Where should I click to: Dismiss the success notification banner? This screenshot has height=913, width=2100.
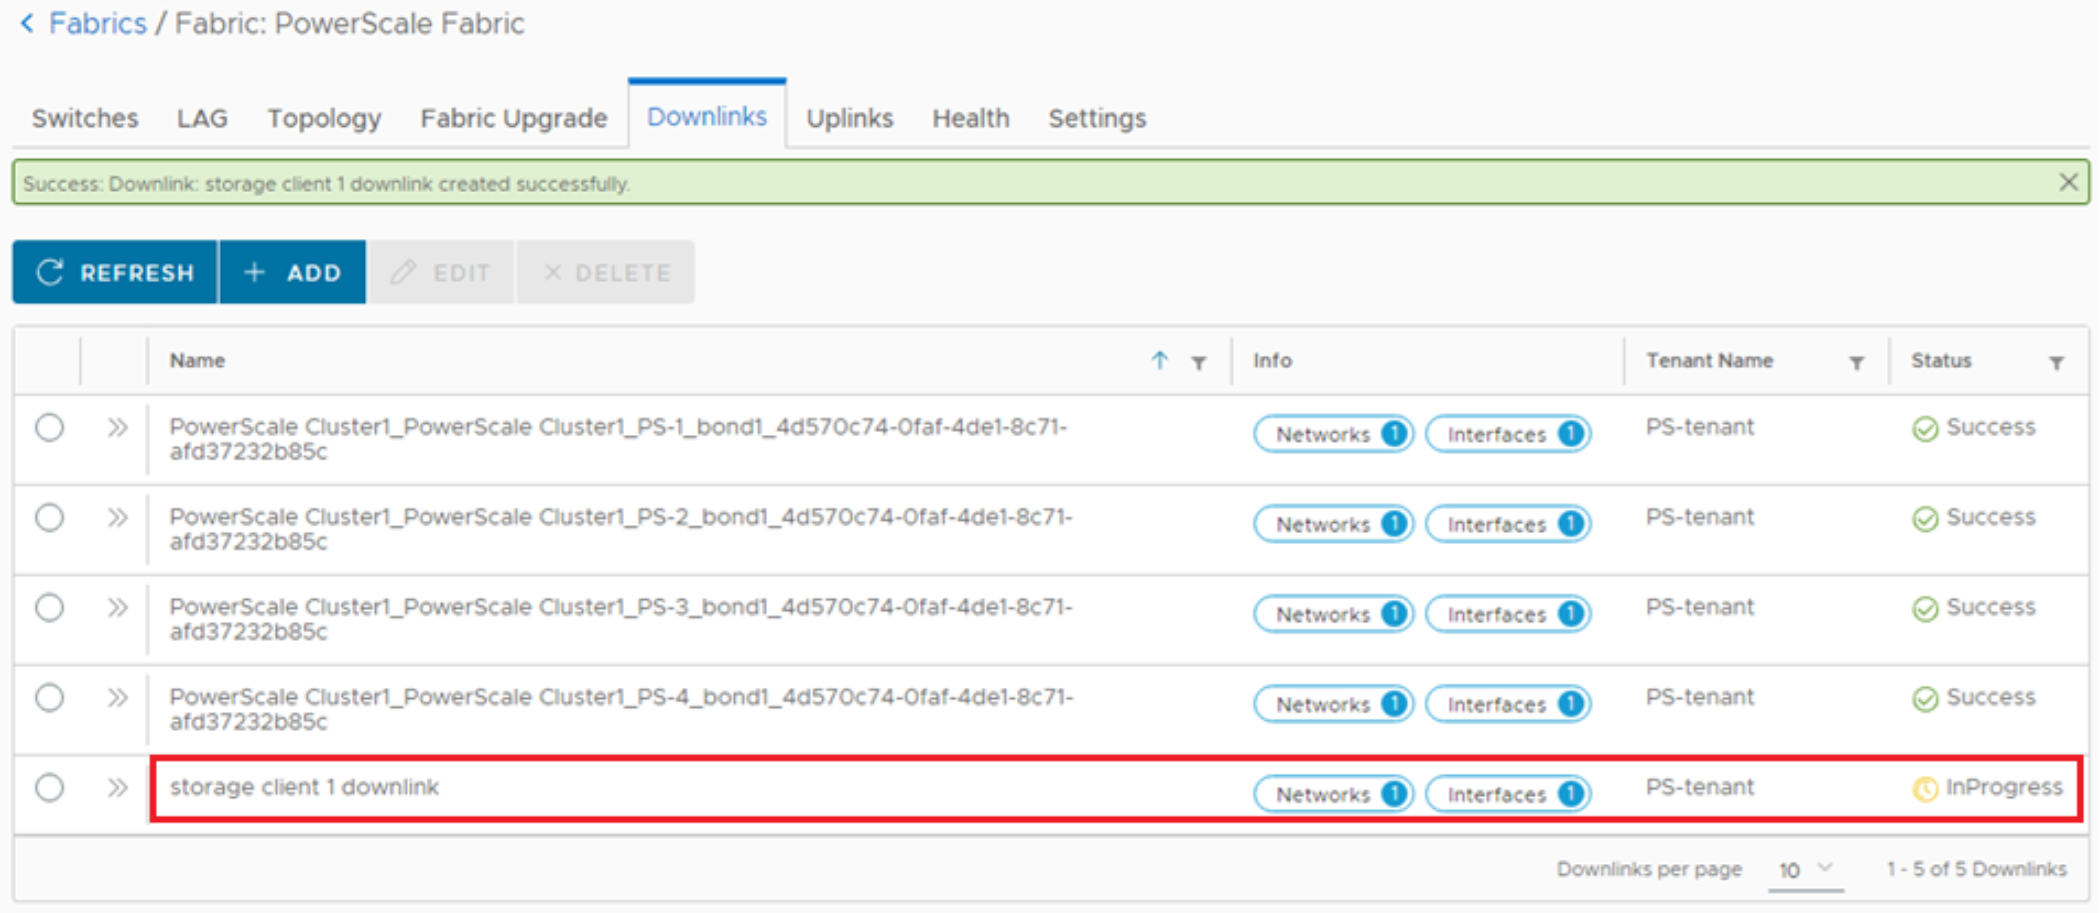tap(2068, 182)
